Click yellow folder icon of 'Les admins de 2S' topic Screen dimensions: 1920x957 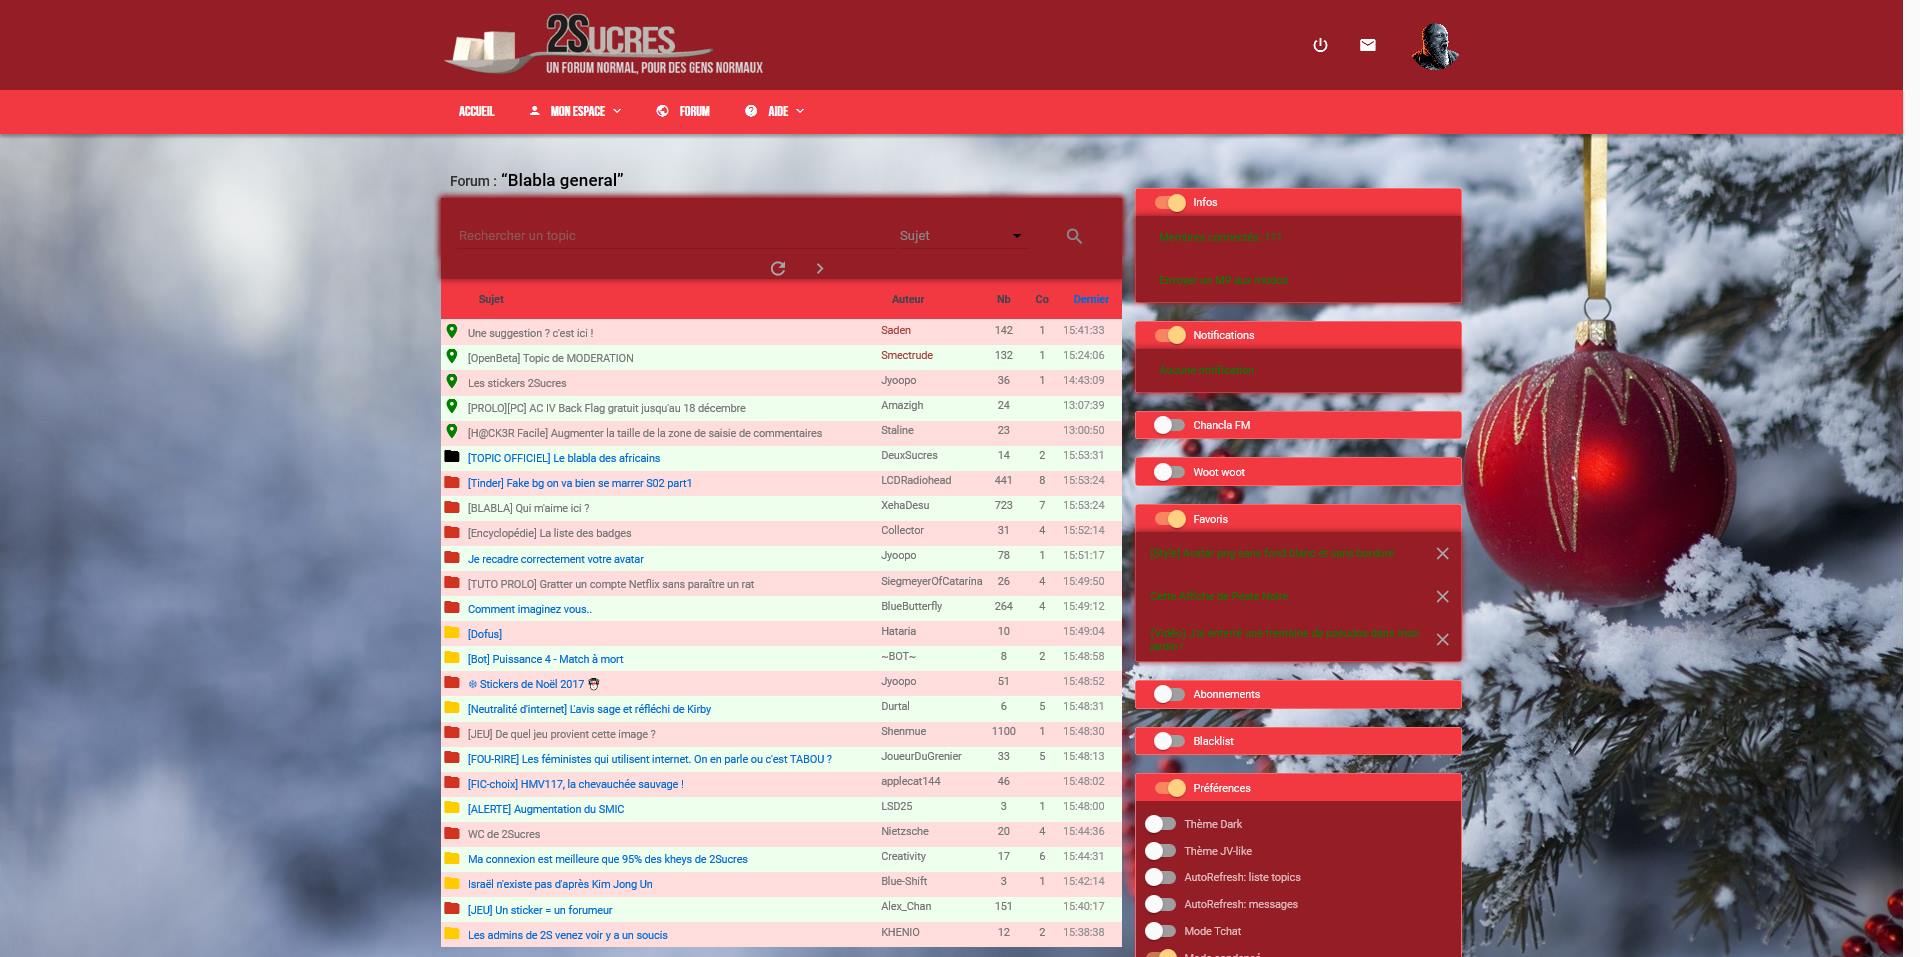(452, 933)
